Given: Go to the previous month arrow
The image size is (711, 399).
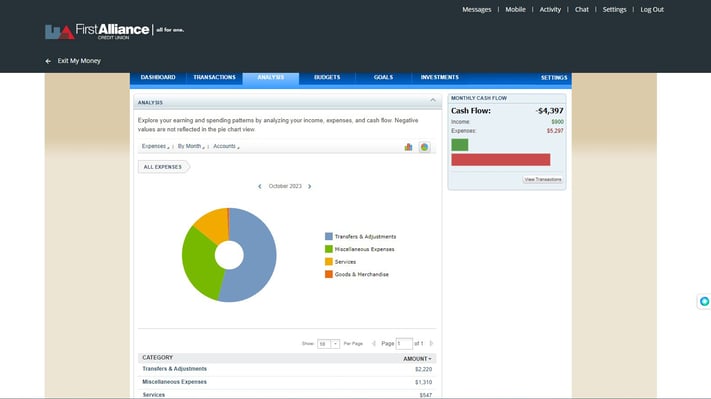Looking at the screenshot, I should click(x=259, y=186).
